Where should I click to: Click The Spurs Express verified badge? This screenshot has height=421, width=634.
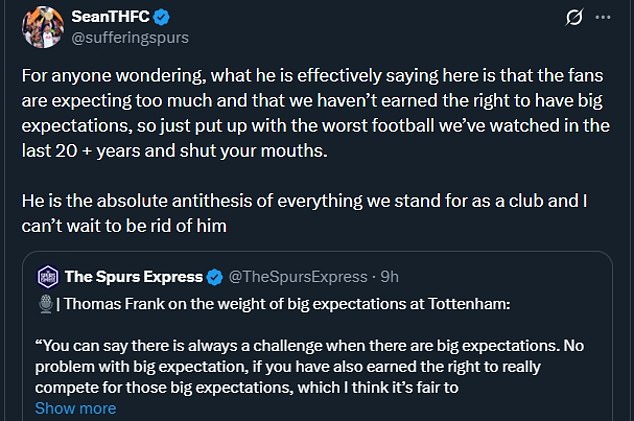pyautogui.click(x=214, y=276)
